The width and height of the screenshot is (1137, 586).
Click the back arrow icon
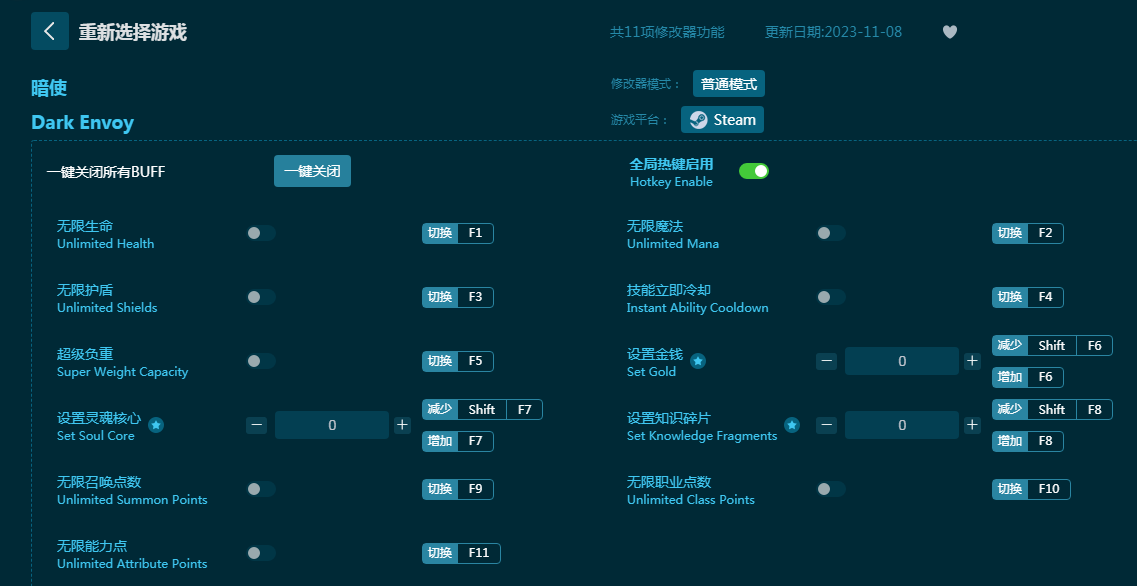click(50, 31)
